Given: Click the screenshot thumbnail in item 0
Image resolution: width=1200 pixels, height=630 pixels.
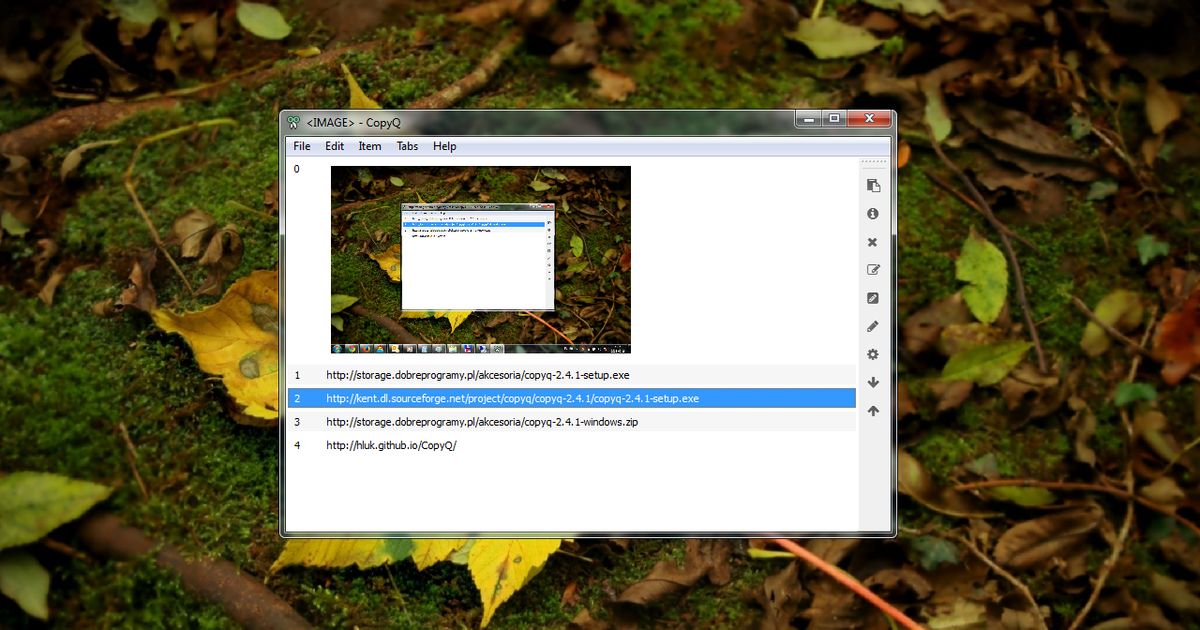Looking at the screenshot, I should (x=478, y=259).
